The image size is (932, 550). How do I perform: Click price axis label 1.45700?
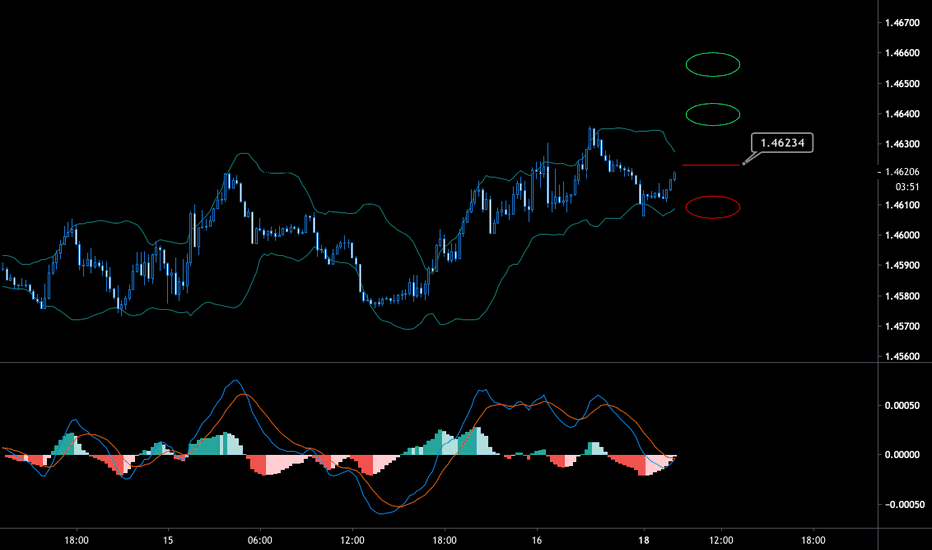[902, 326]
